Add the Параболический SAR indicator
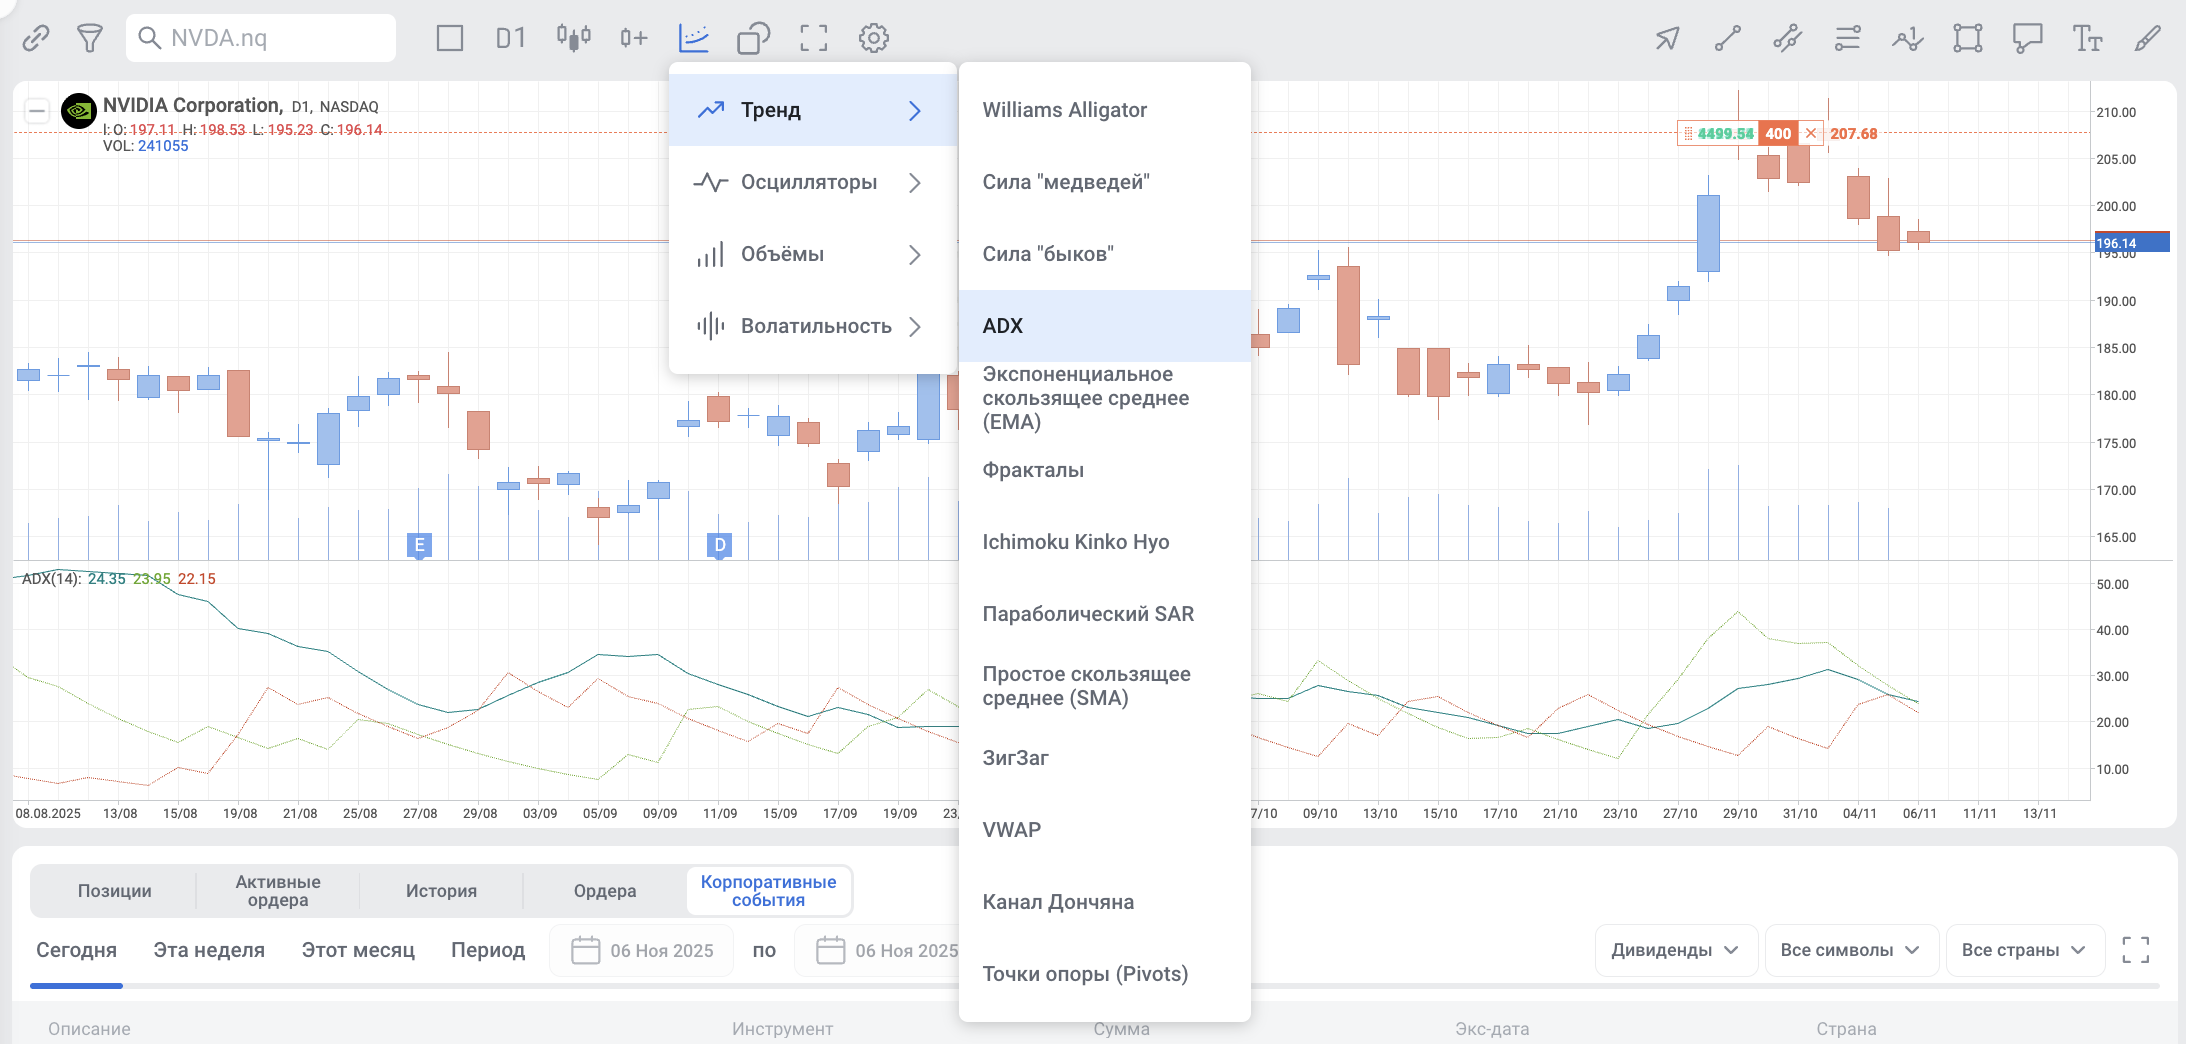The height and width of the screenshot is (1044, 2186). pos(1105,614)
